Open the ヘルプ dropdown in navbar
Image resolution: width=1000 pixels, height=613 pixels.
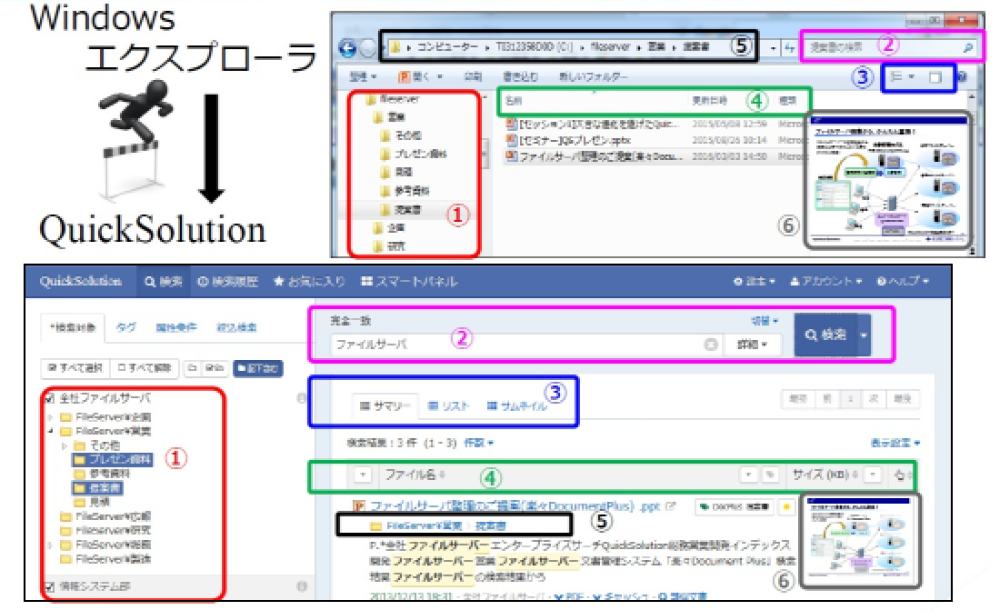(903, 281)
